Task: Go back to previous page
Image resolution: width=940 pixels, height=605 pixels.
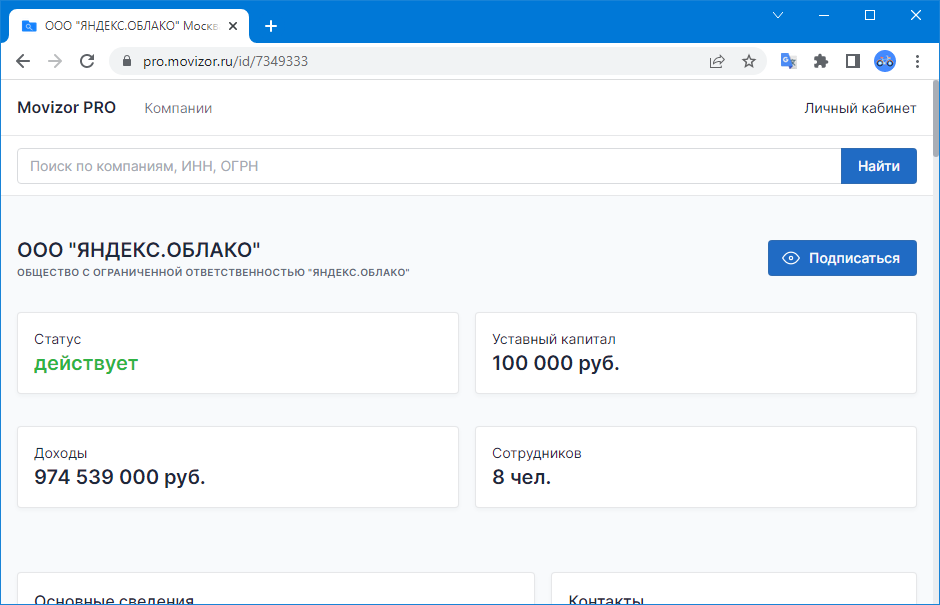Action: [23, 61]
